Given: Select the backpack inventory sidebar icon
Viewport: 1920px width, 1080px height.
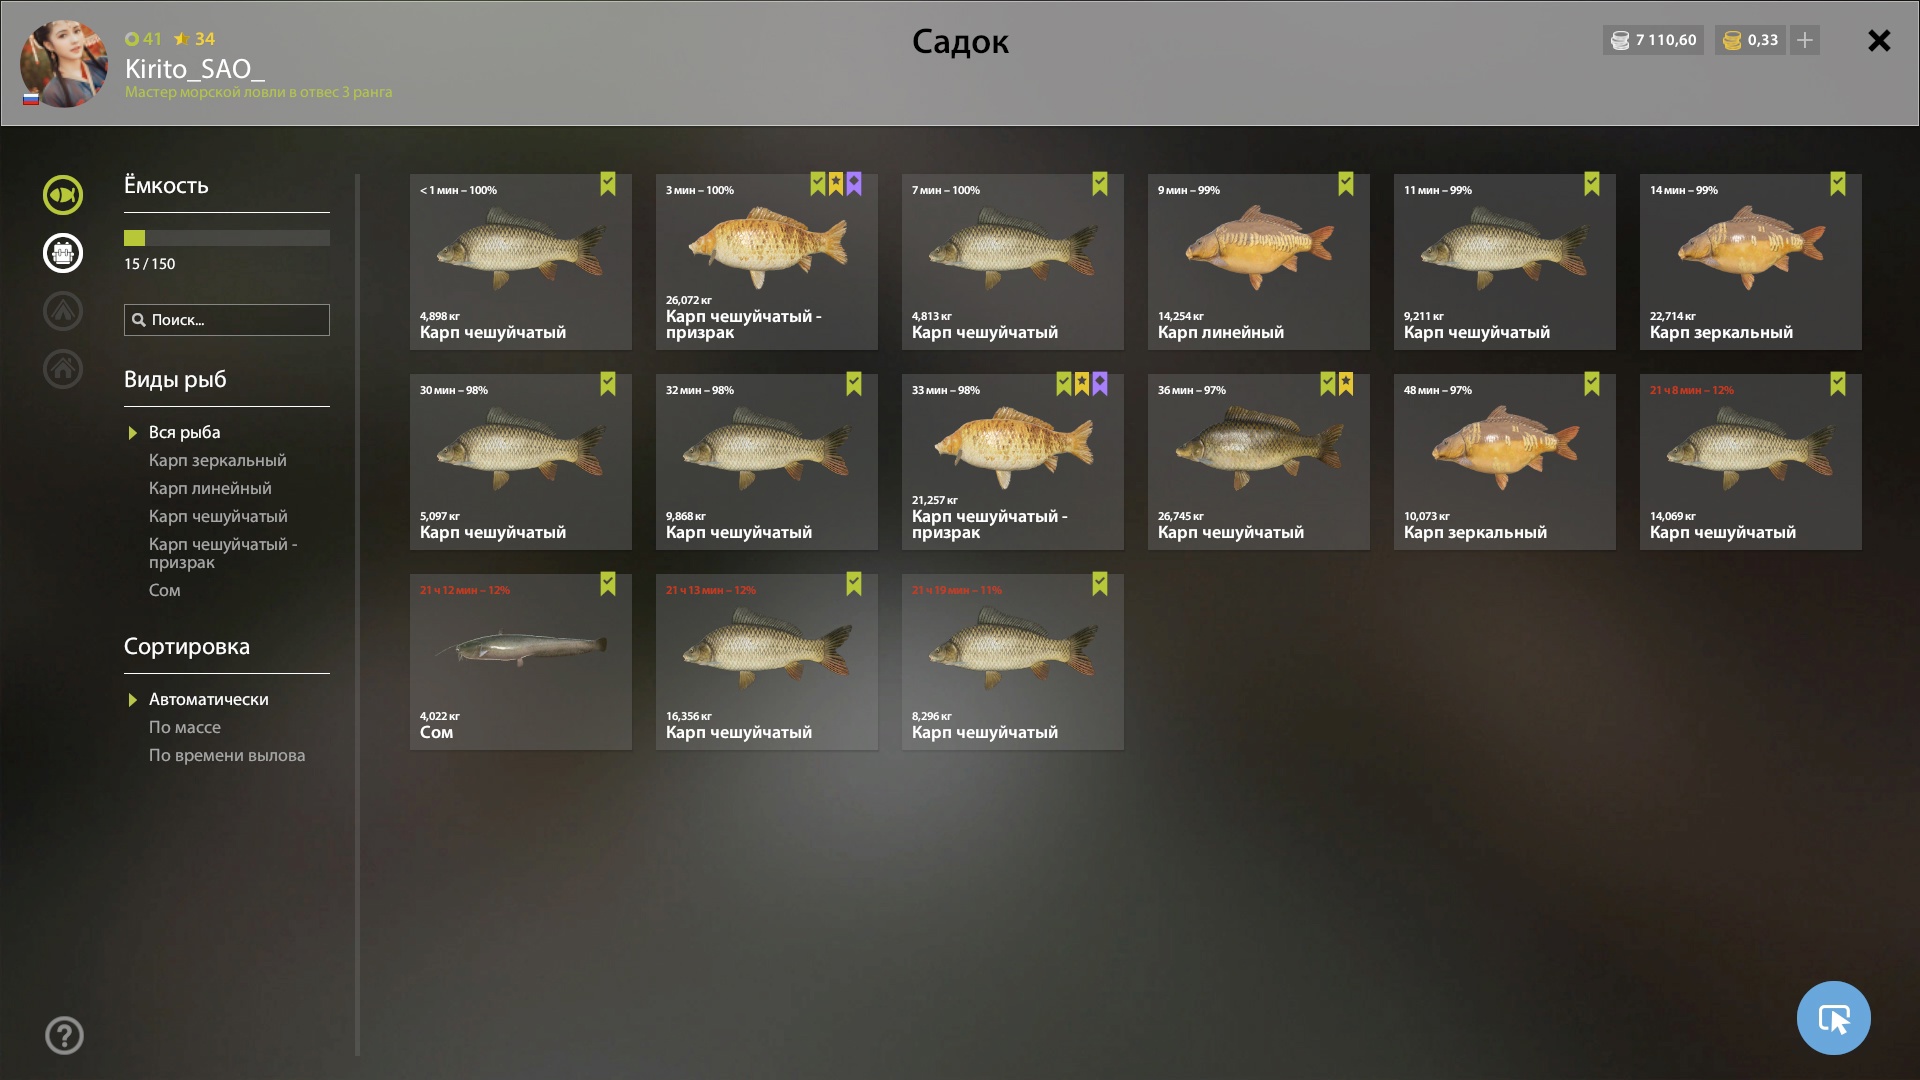Looking at the screenshot, I should 62,253.
